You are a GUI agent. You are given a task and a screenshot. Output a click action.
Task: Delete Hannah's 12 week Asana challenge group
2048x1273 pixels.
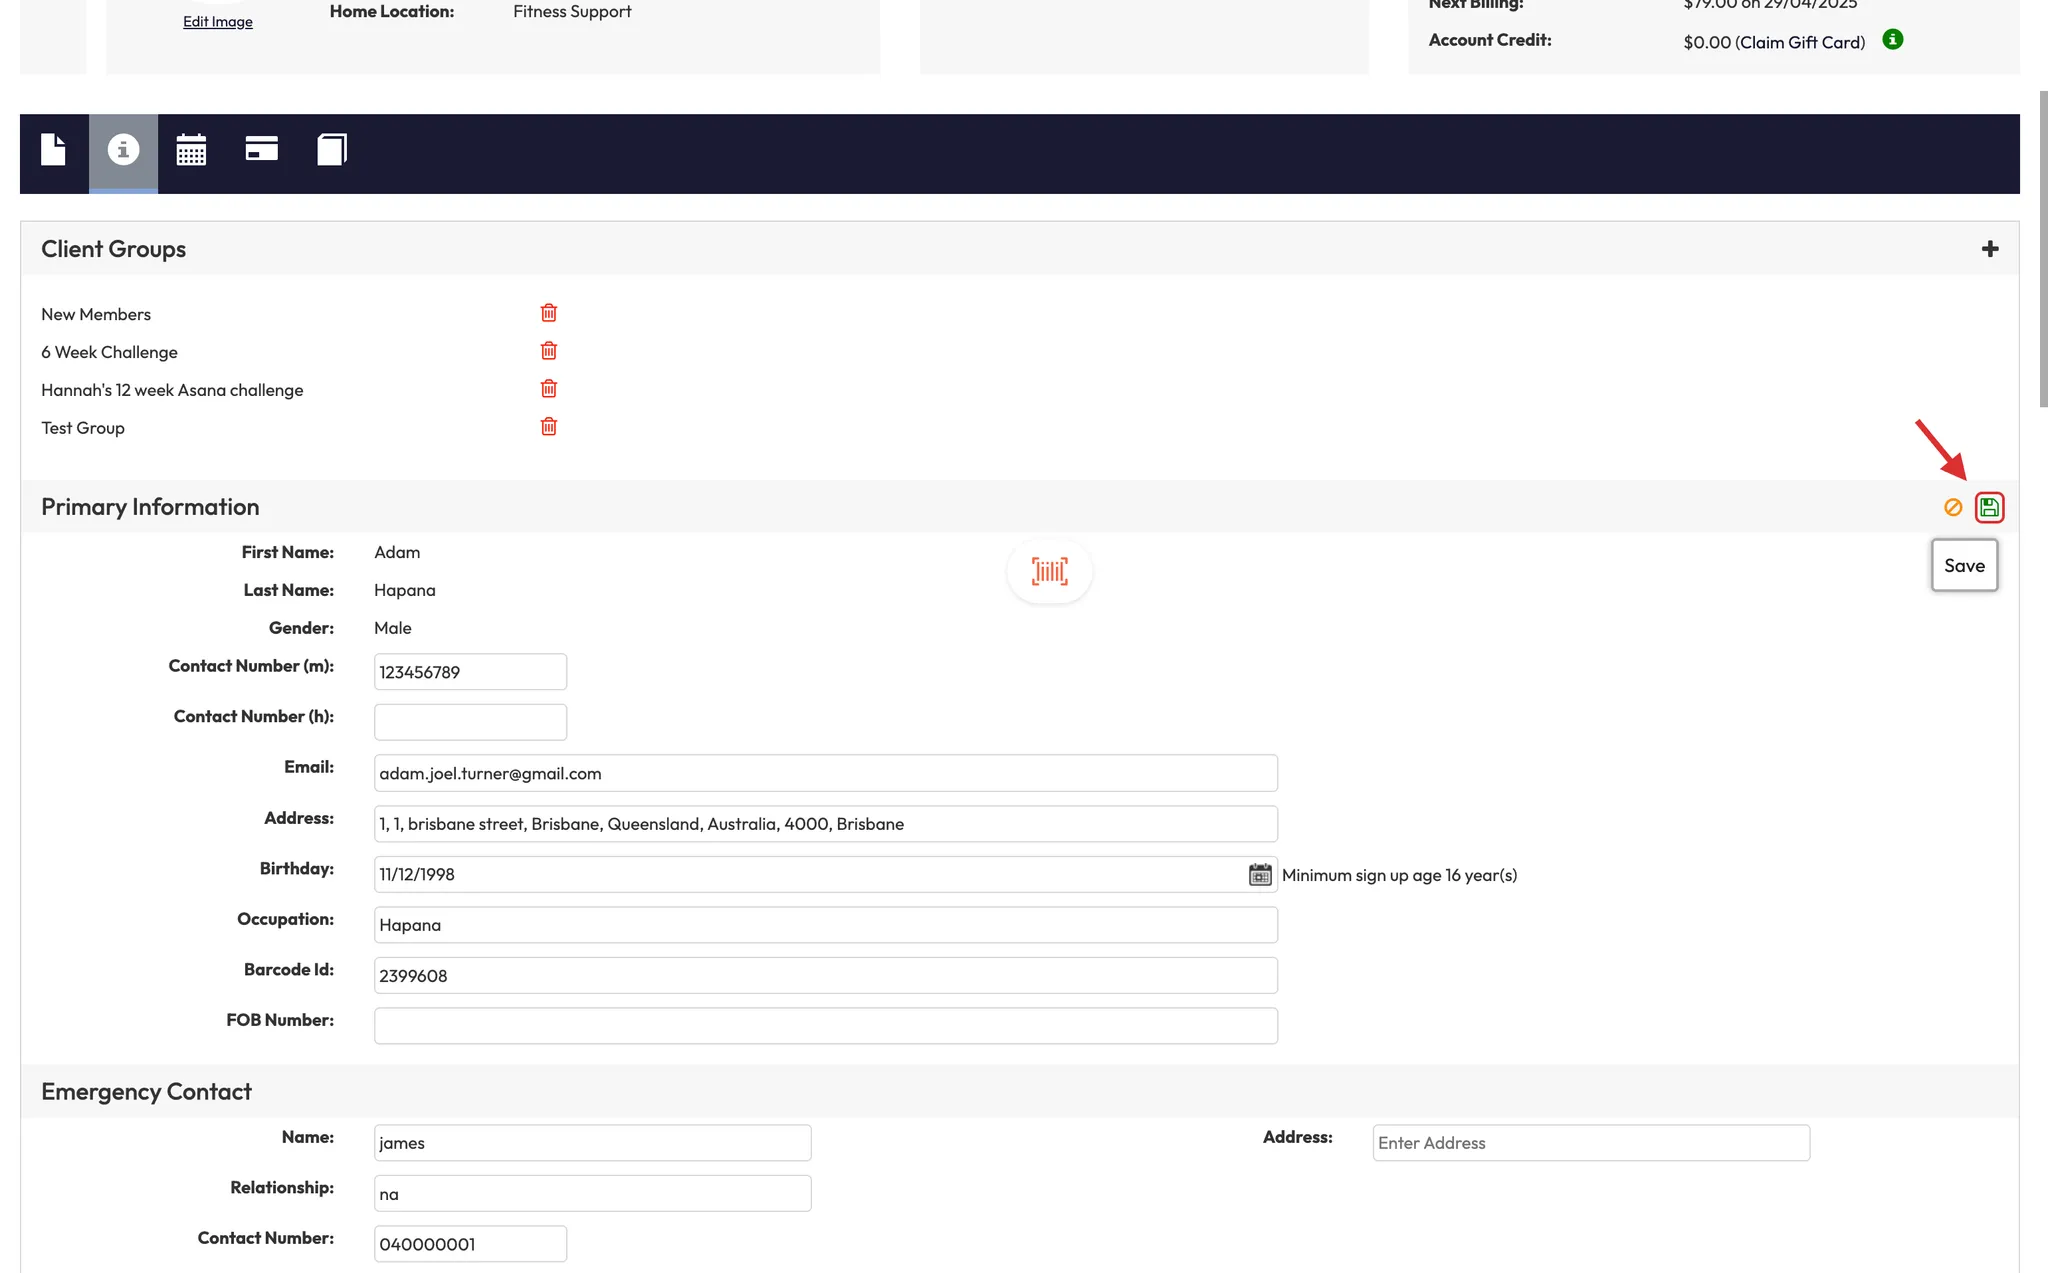click(548, 389)
